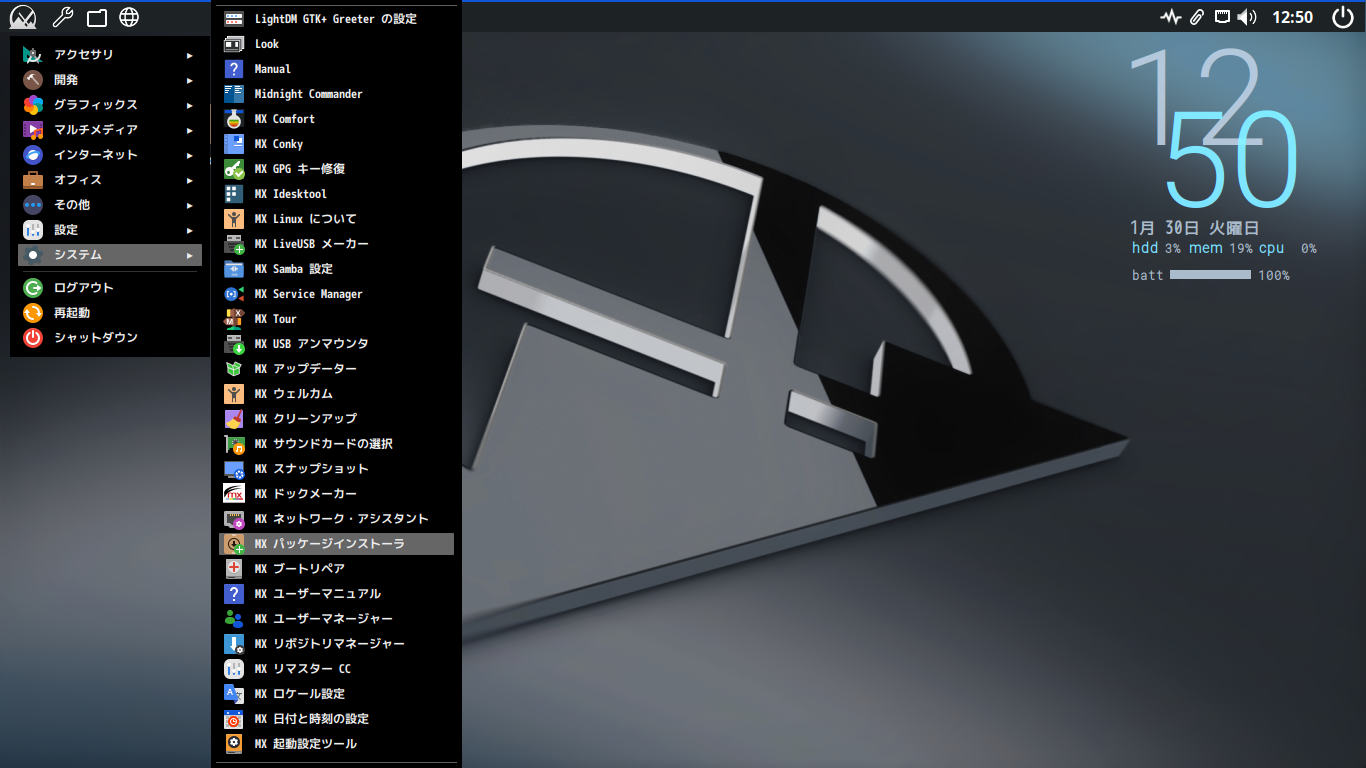Launch MX リポジトリマネージャー
Screen dimensions: 1366x768
coord(336,644)
